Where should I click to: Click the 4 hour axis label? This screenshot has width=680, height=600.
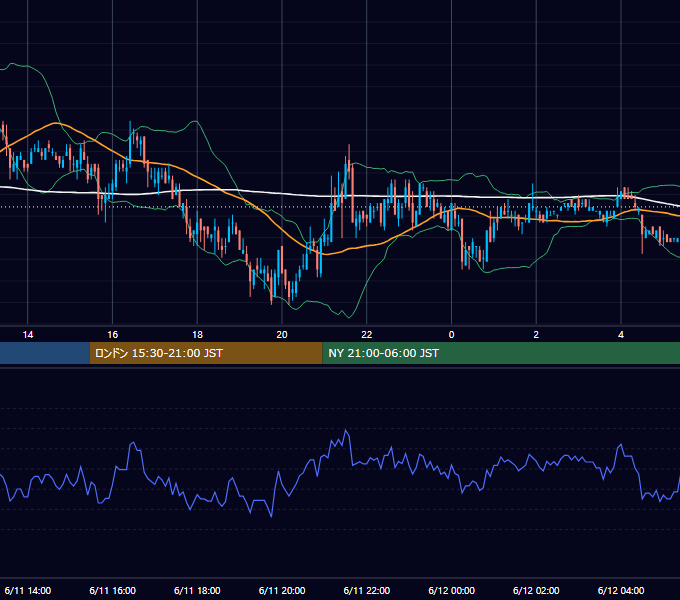point(621,335)
